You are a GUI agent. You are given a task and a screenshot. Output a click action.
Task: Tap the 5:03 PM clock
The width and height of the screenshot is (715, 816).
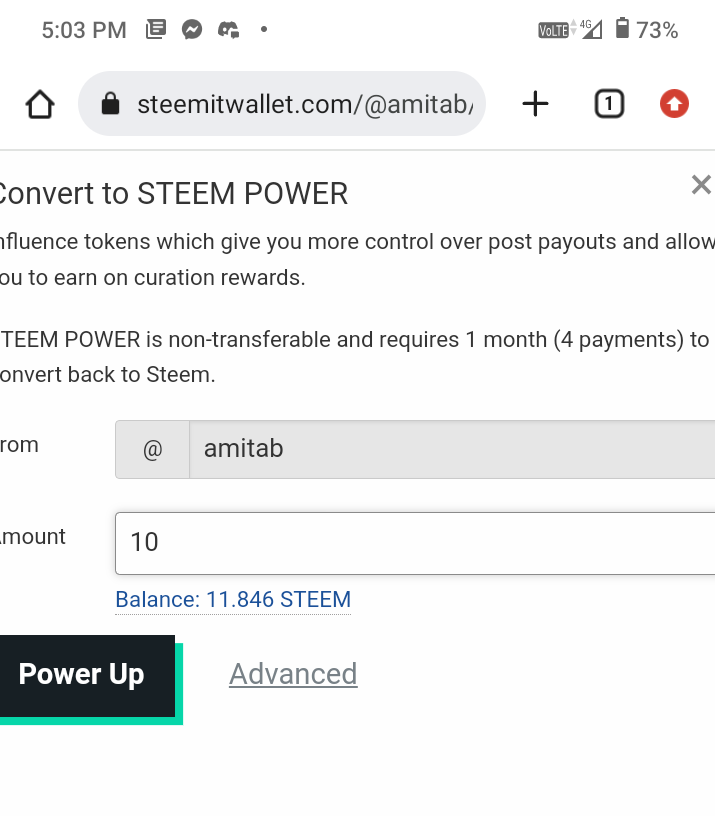84,30
